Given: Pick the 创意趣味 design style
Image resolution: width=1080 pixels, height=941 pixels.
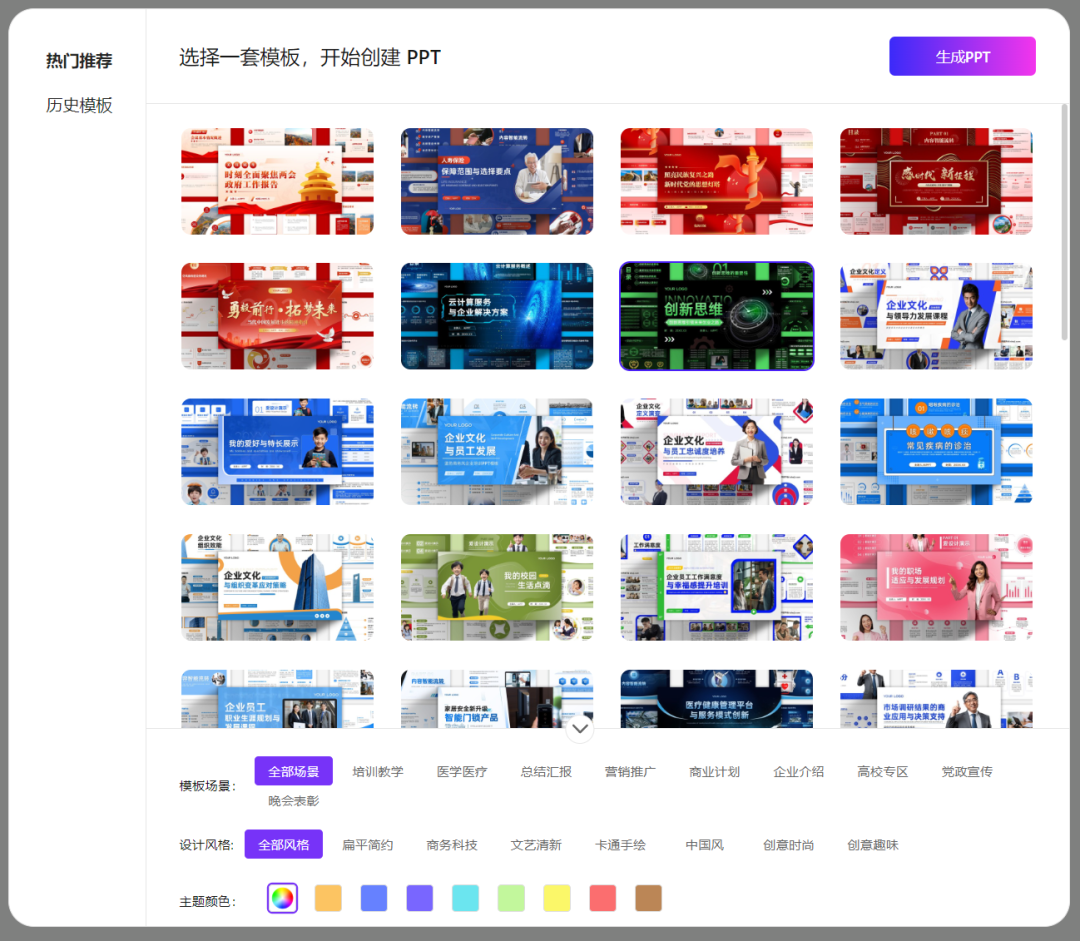Looking at the screenshot, I should (x=873, y=845).
